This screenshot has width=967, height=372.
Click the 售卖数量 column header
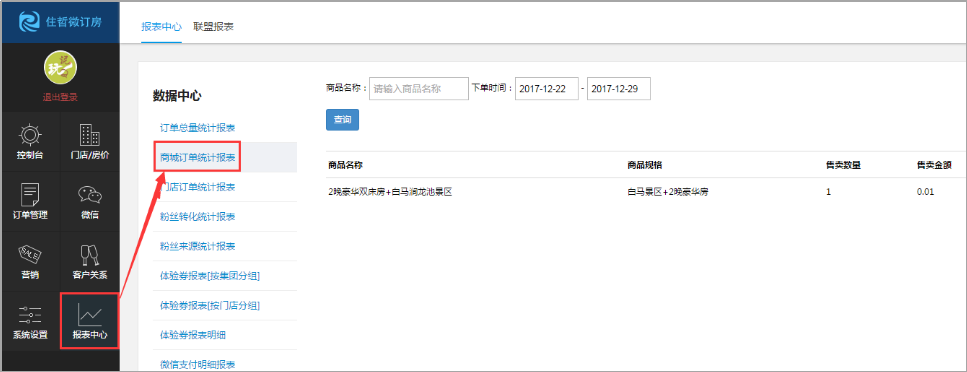pyautogui.click(x=844, y=165)
